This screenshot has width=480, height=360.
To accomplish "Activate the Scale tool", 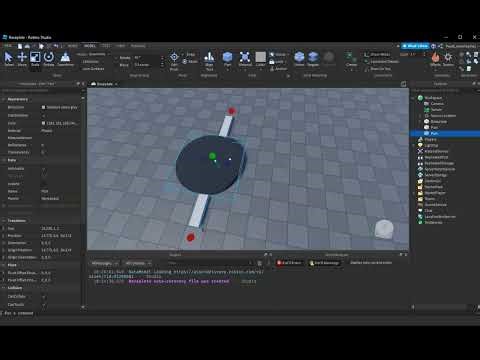I will [x=35, y=59].
